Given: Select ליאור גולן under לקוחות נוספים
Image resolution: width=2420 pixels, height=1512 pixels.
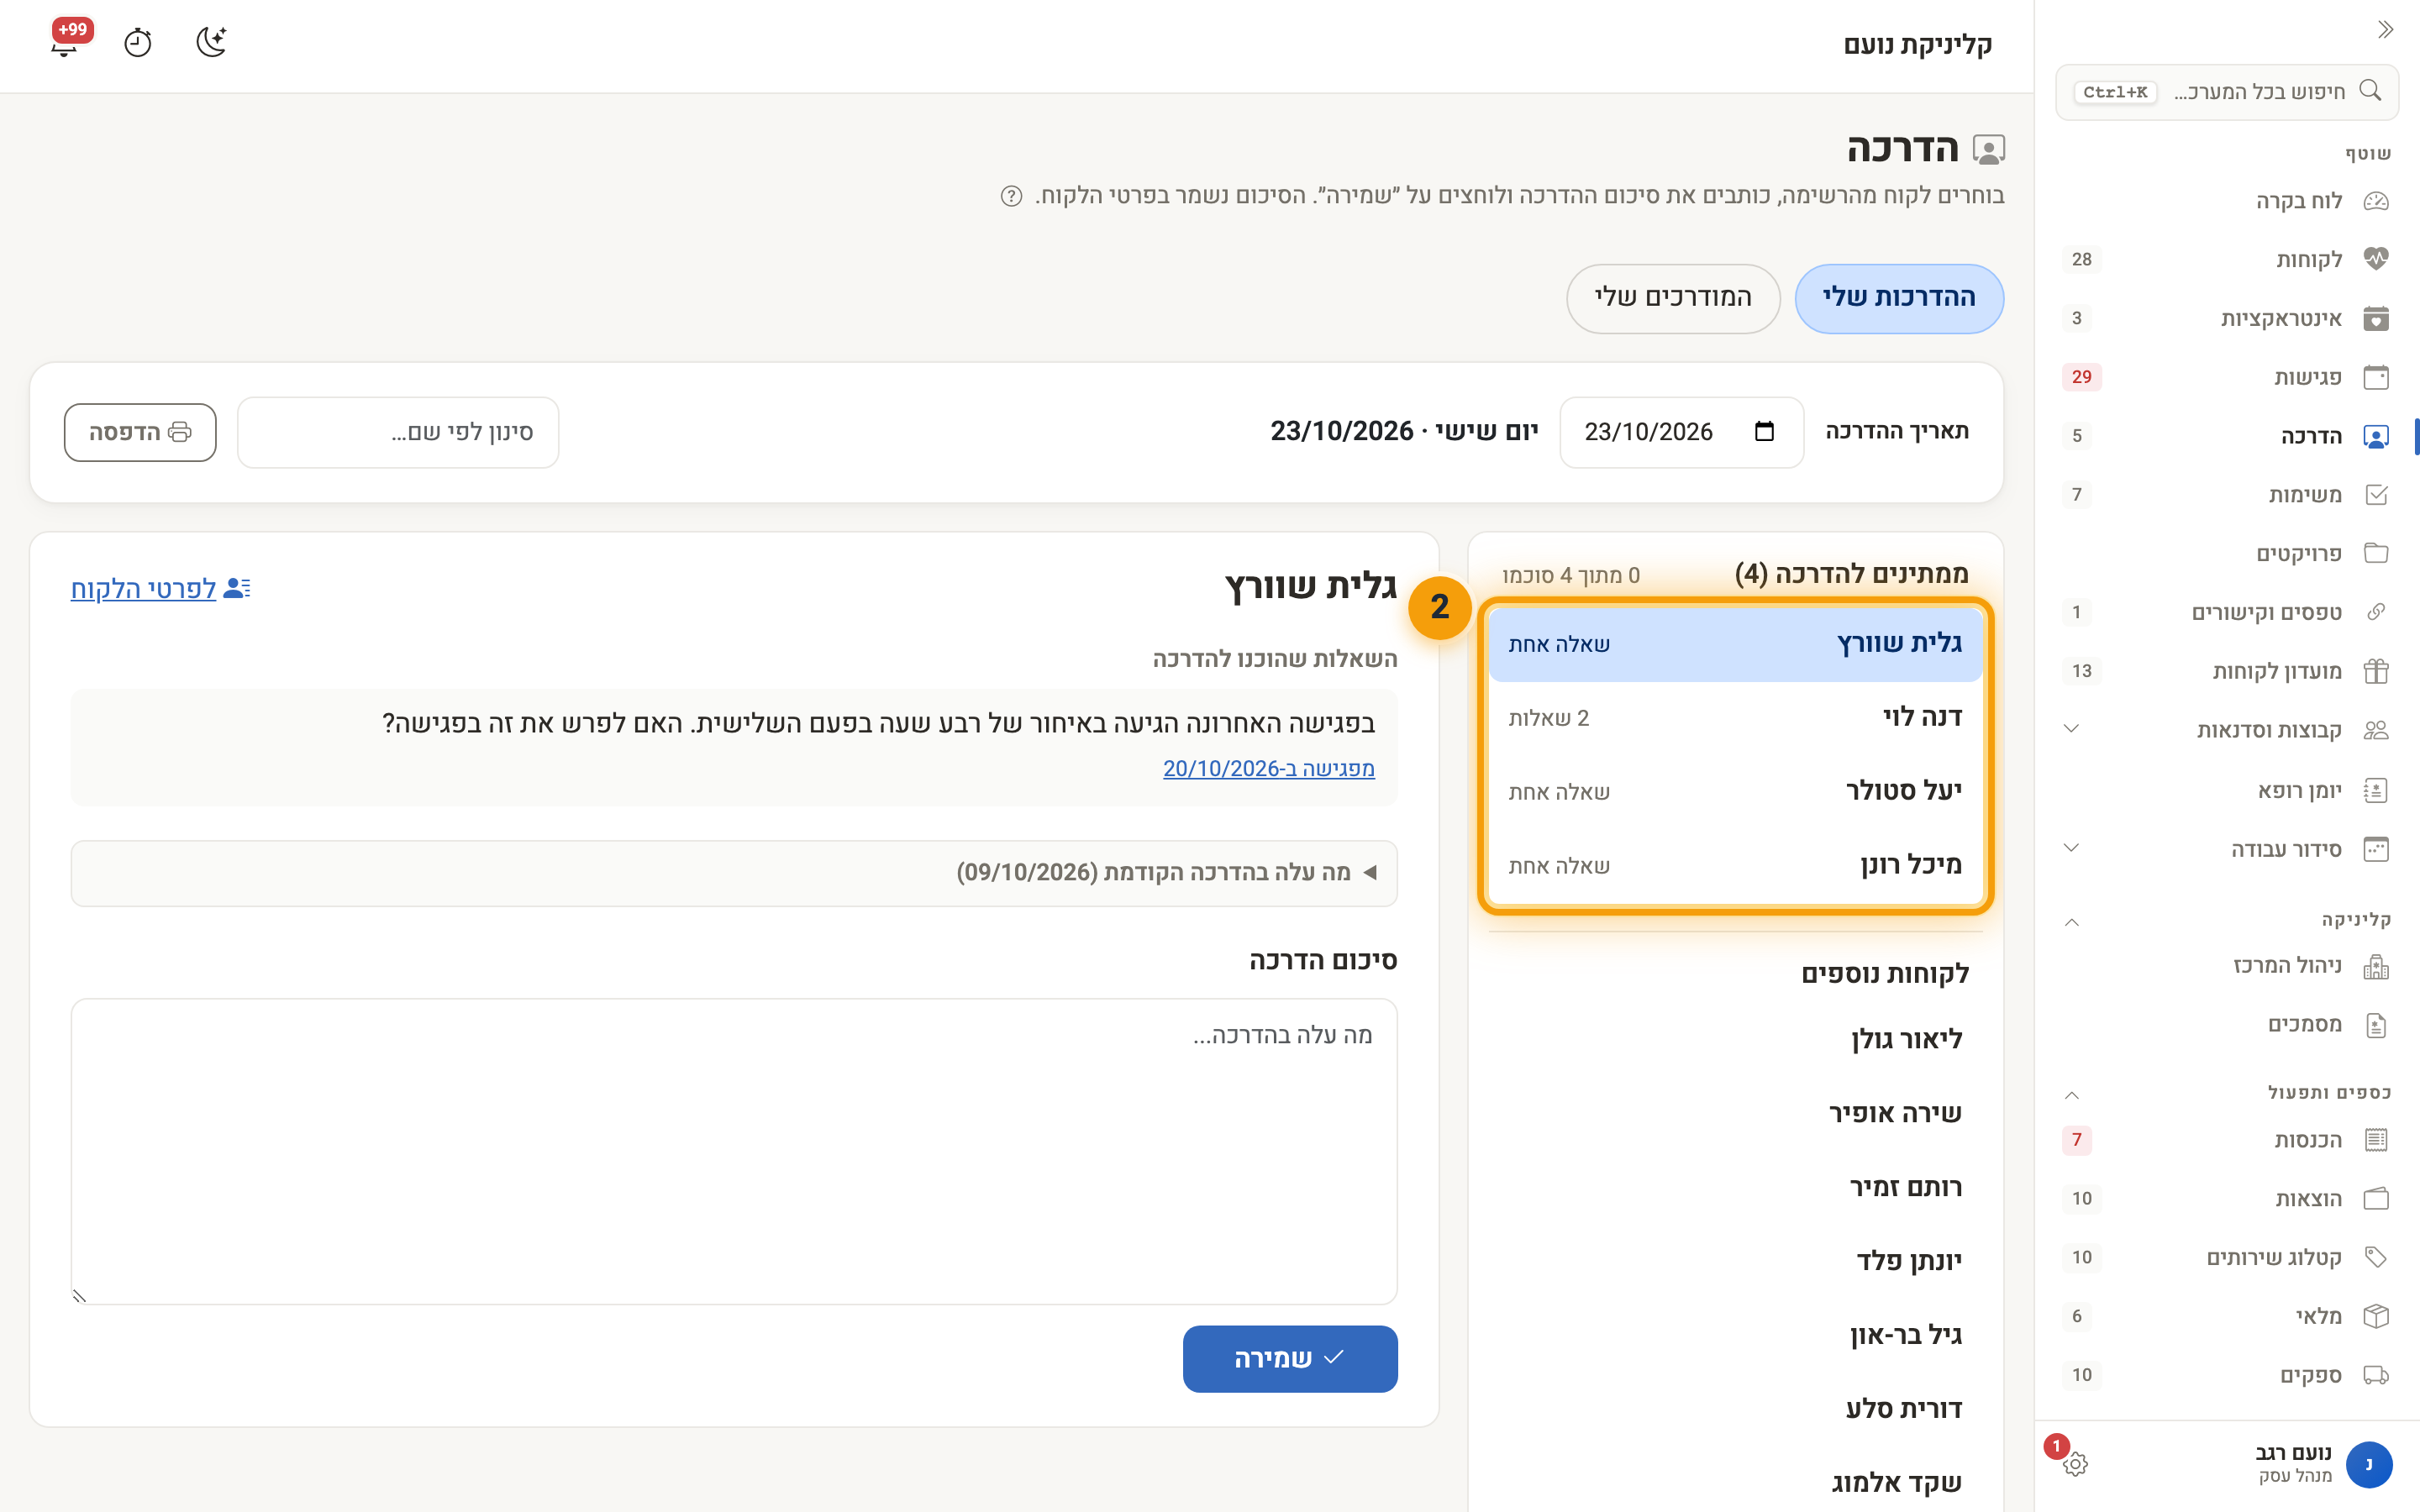Looking at the screenshot, I should pos(1735,1040).
